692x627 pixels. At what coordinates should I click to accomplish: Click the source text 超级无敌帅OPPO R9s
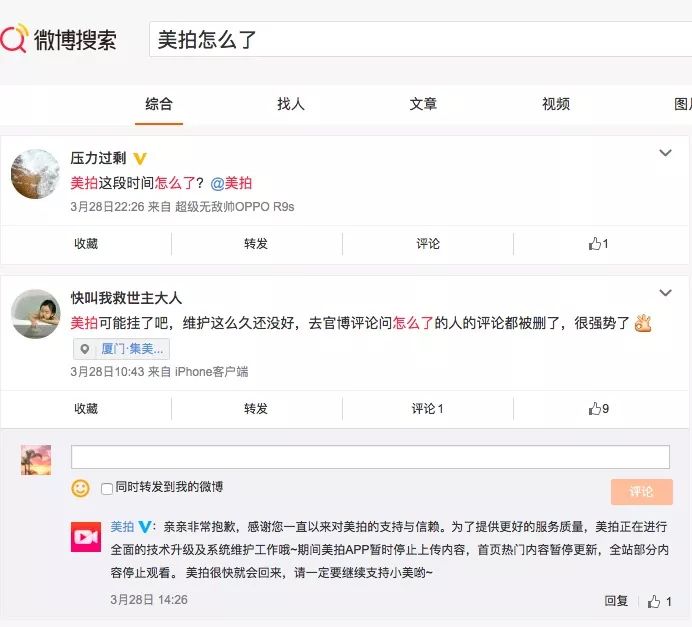[235, 207]
